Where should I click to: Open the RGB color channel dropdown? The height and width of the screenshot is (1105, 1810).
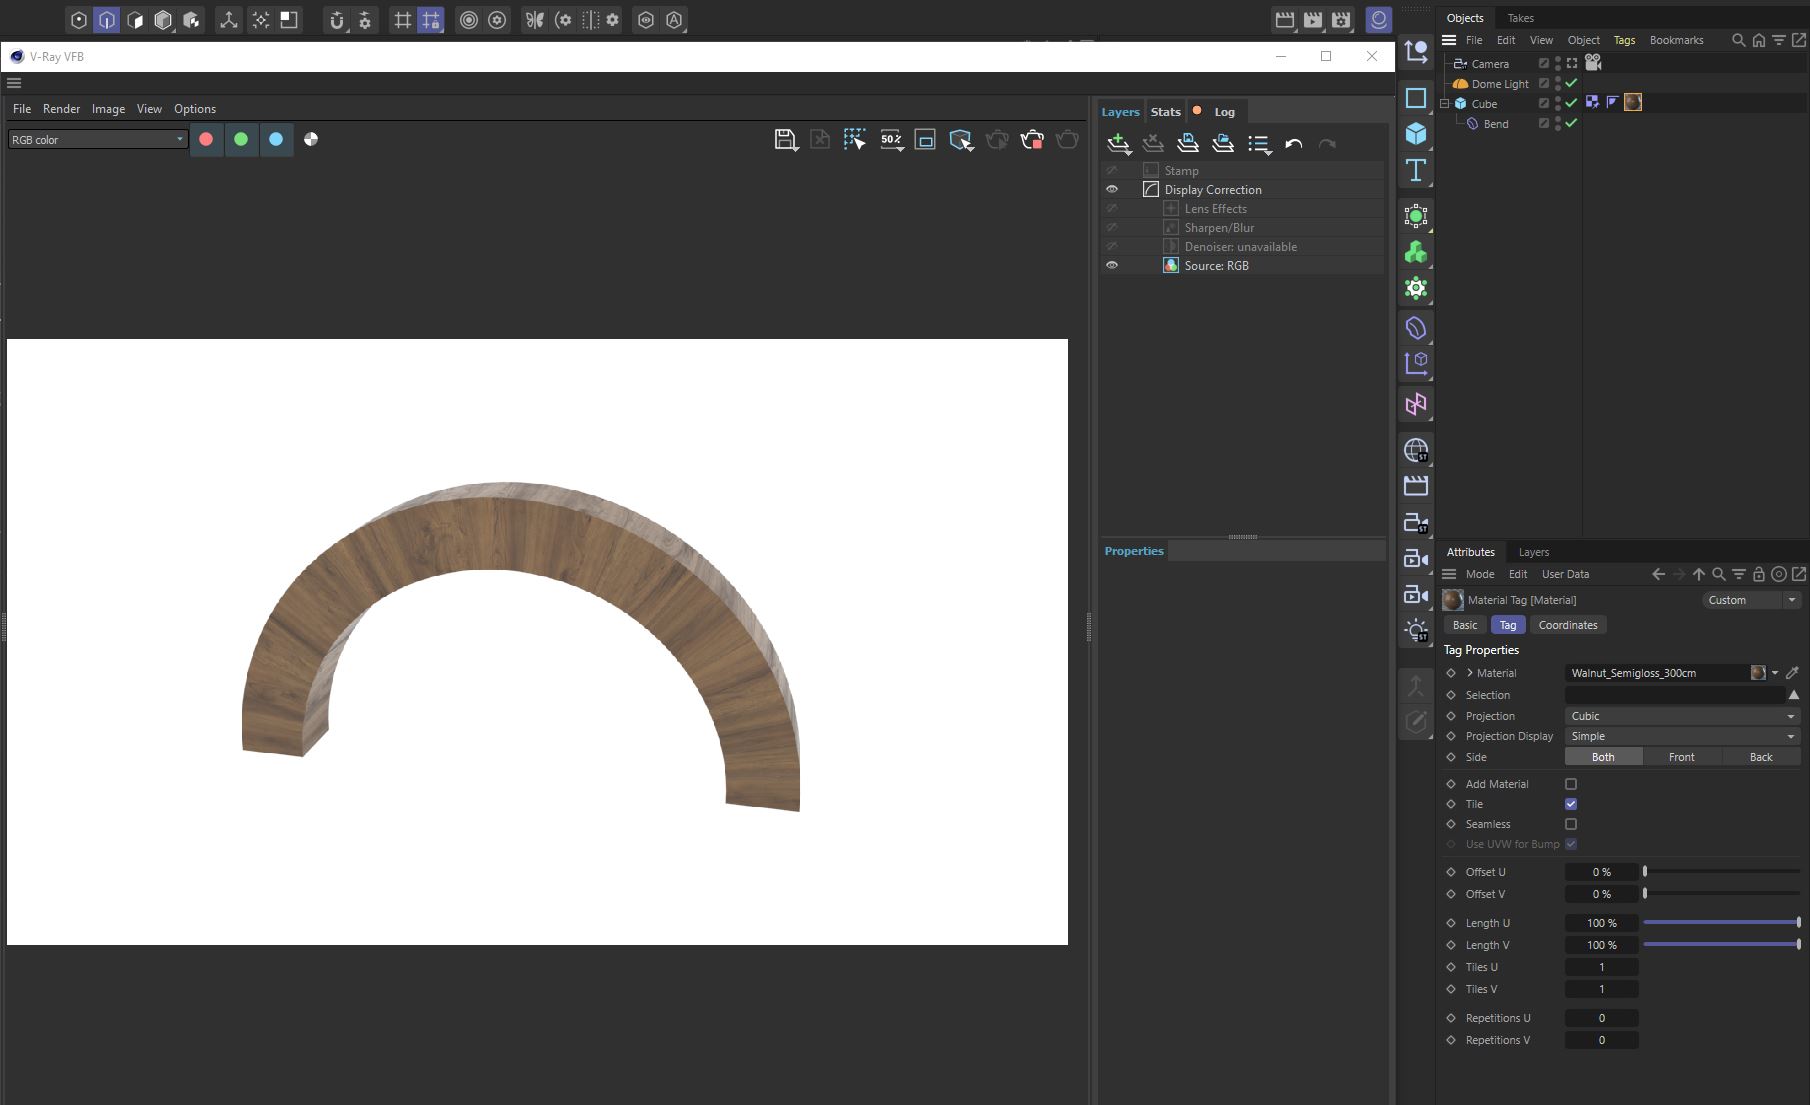(98, 140)
